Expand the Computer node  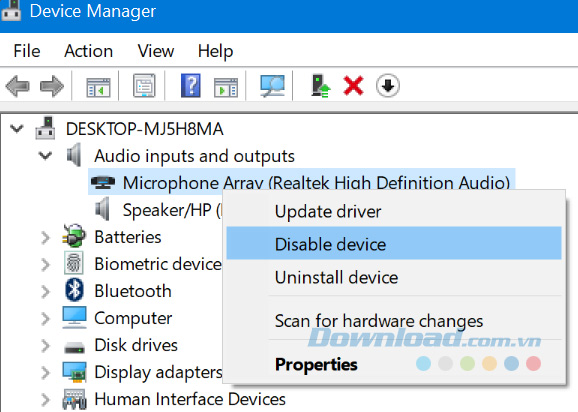point(45,319)
